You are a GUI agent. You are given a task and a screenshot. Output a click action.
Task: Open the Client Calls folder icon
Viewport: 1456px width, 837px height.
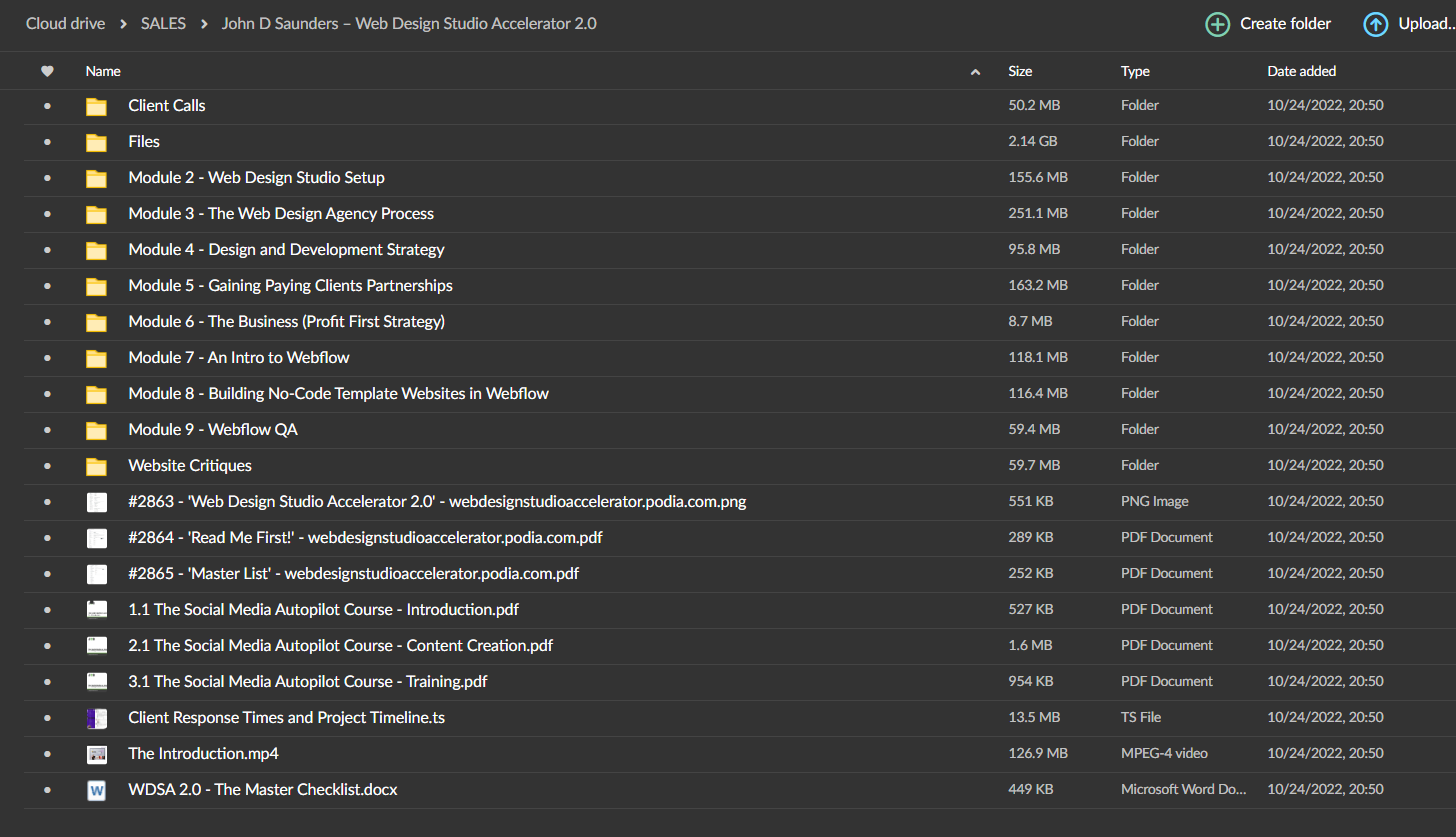tap(96, 106)
